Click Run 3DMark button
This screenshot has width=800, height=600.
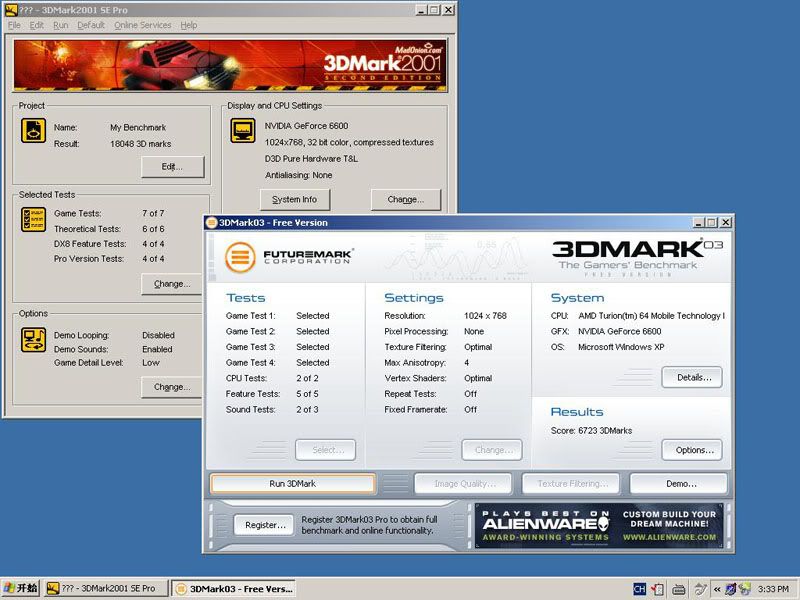[x=292, y=484]
